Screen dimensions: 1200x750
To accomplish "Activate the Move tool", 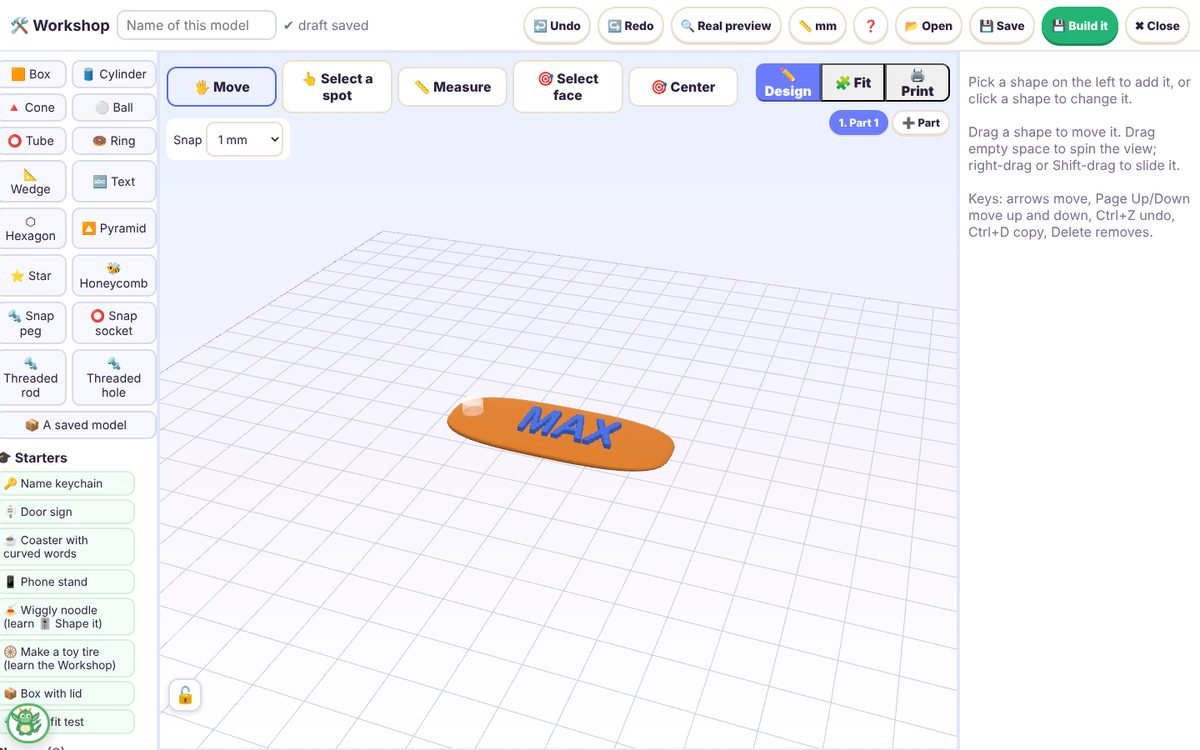I will pos(222,87).
